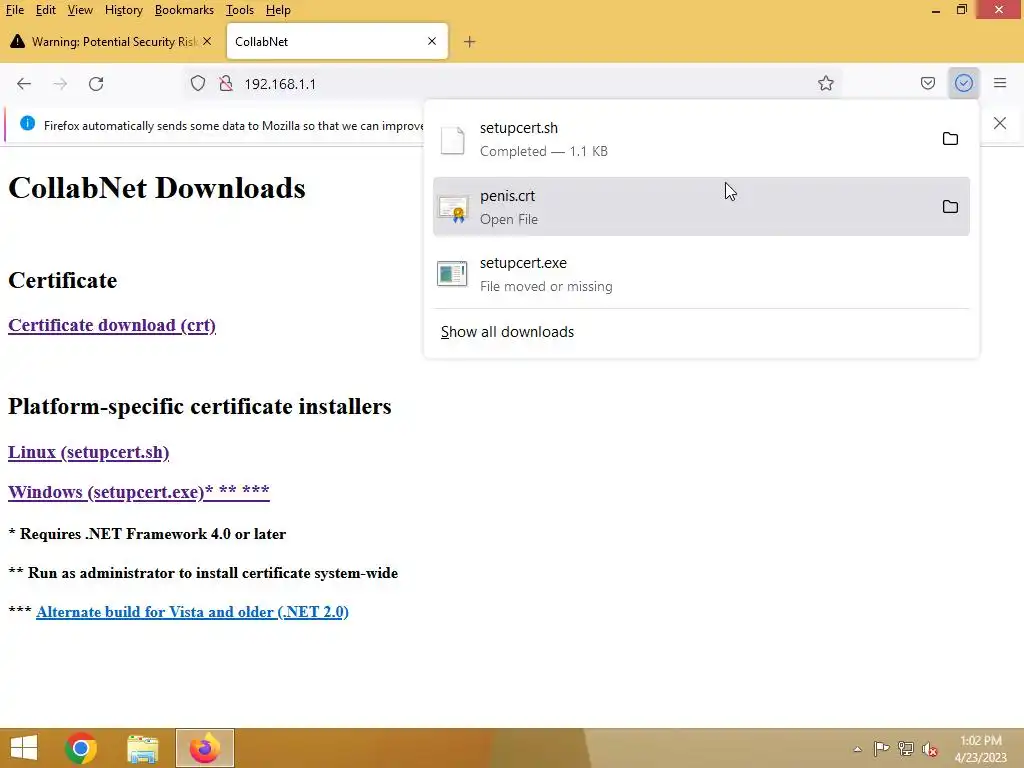The height and width of the screenshot is (768, 1024).
Task: Show hidden system tray icons
Action: pos(857,749)
